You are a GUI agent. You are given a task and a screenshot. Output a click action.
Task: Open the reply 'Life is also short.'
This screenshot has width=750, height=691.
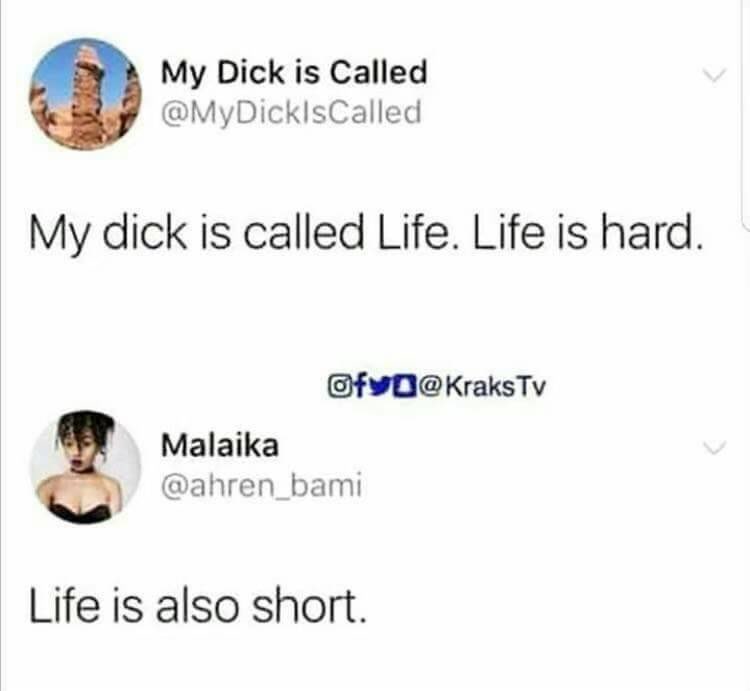[198, 606]
